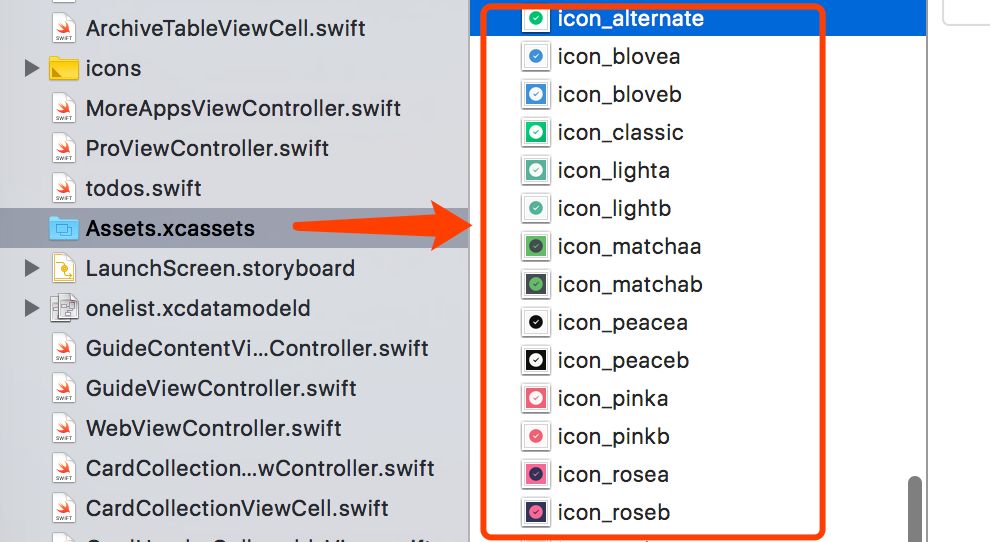
Task: Expand the onelist.xcdatamodeld disclosure triangle
Action: coord(31,308)
